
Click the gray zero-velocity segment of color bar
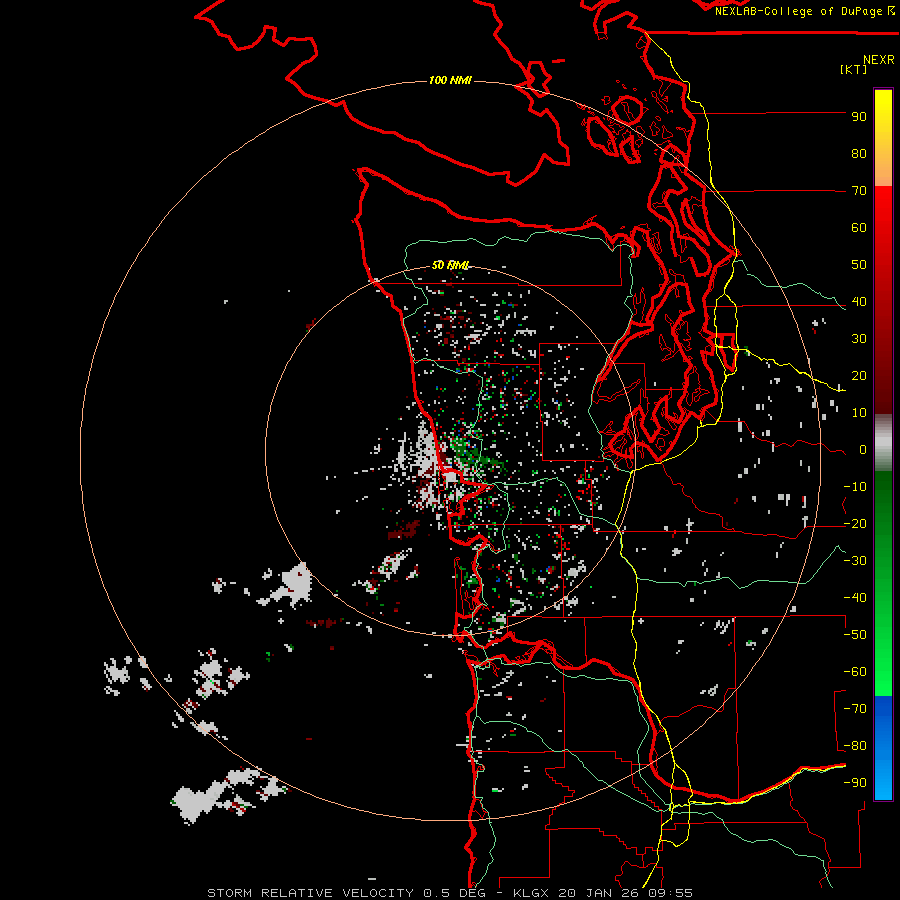pos(883,443)
